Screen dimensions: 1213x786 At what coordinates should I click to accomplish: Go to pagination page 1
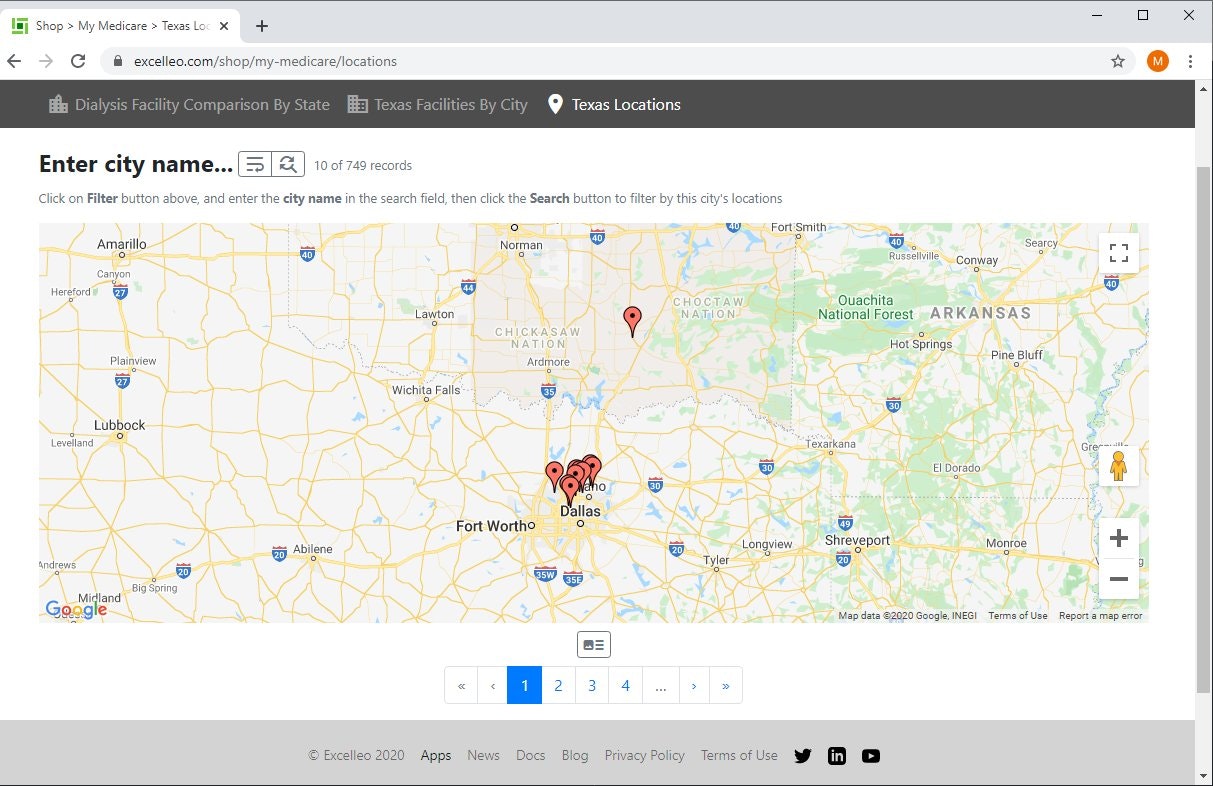tap(525, 685)
